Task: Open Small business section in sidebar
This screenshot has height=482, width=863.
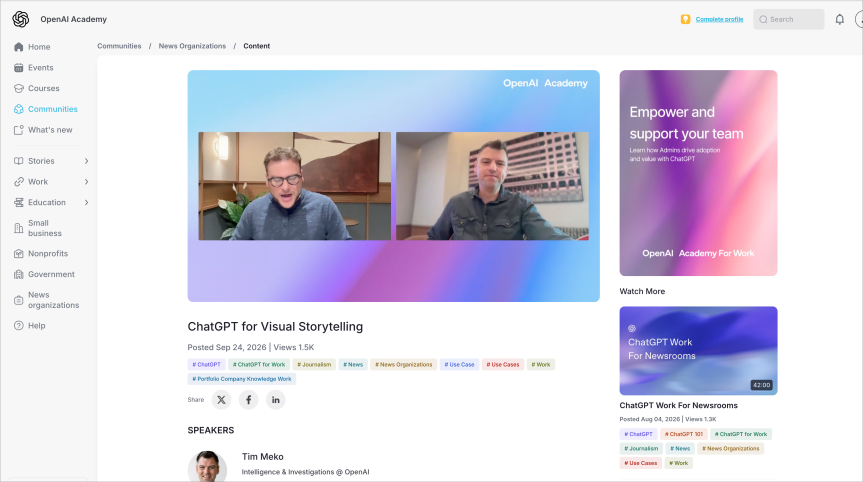Action: tap(45, 228)
